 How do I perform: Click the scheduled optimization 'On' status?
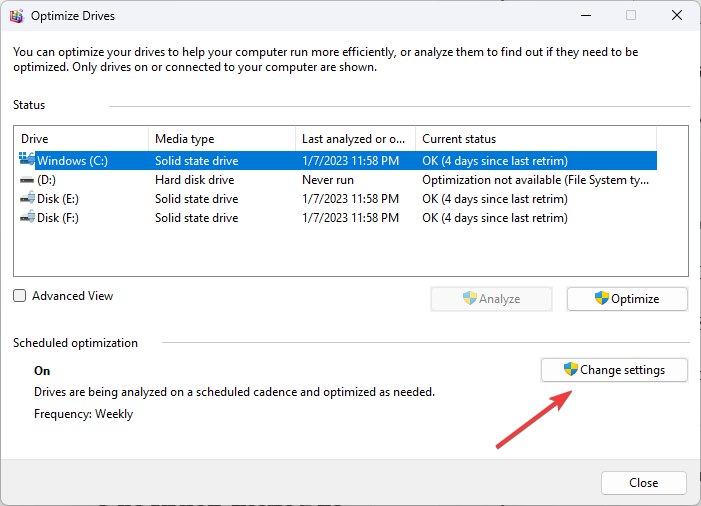point(42,371)
